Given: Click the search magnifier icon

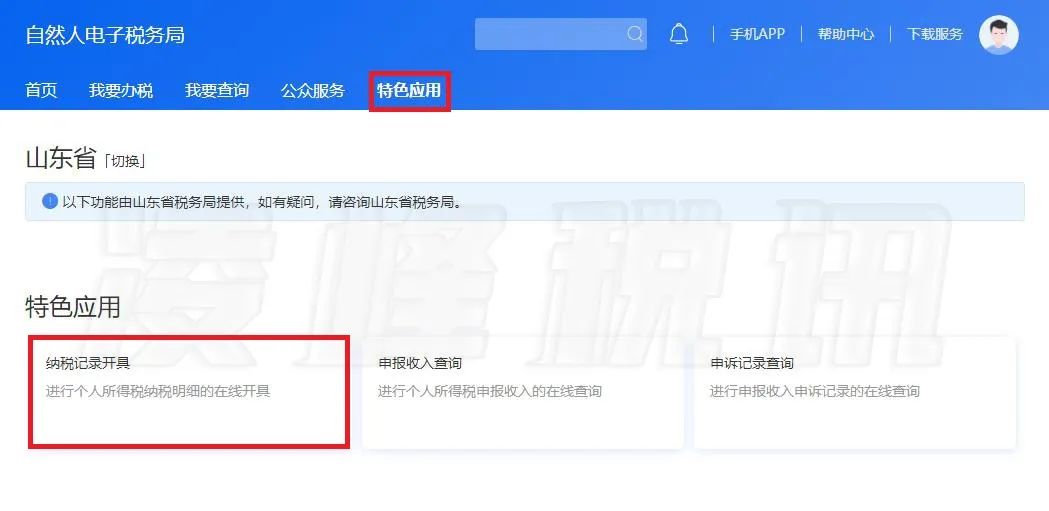Looking at the screenshot, I should tap(635, 34).
